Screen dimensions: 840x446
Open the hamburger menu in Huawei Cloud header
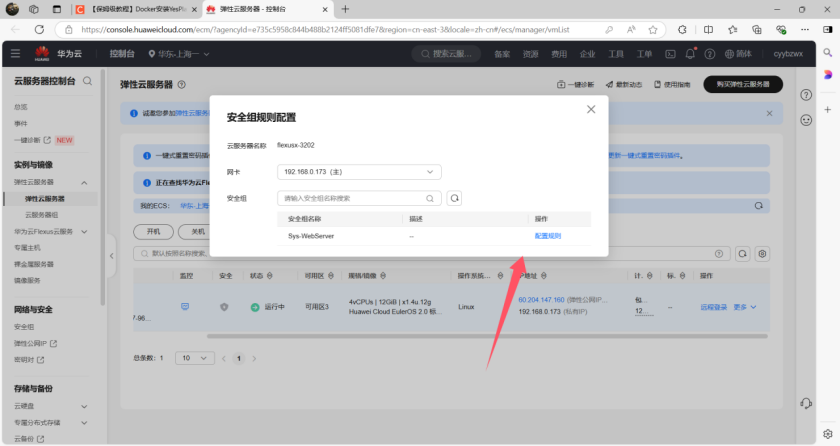(16, 54)
